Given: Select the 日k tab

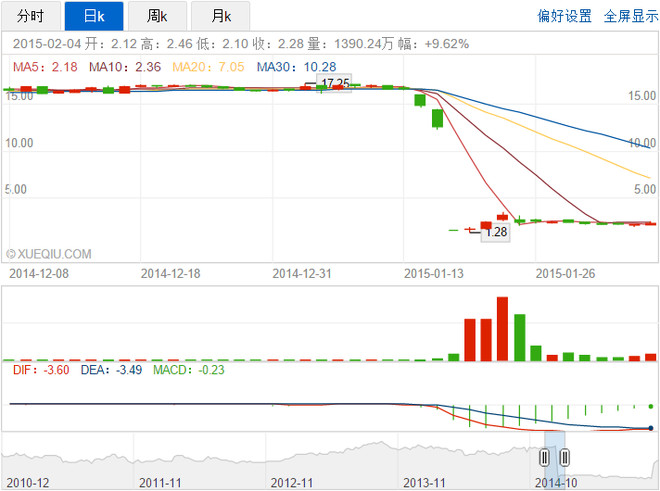Looking at the screenshot, I should [94, 16].
